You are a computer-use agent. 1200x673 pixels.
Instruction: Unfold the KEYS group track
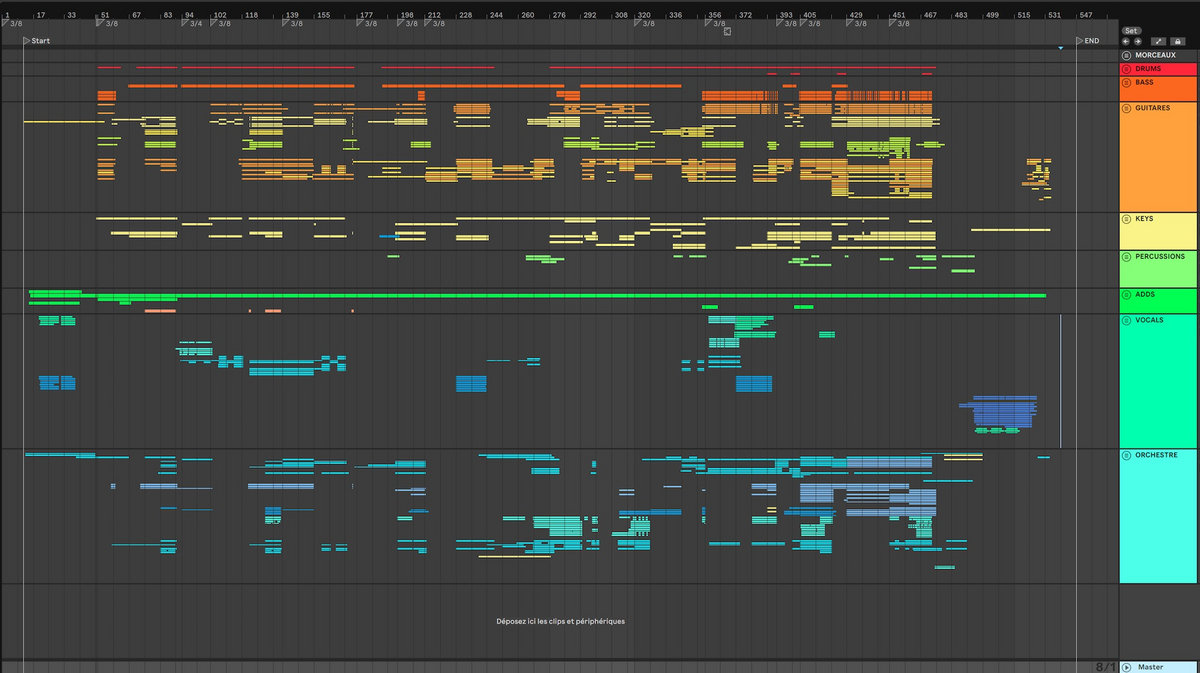point(1126,218)
